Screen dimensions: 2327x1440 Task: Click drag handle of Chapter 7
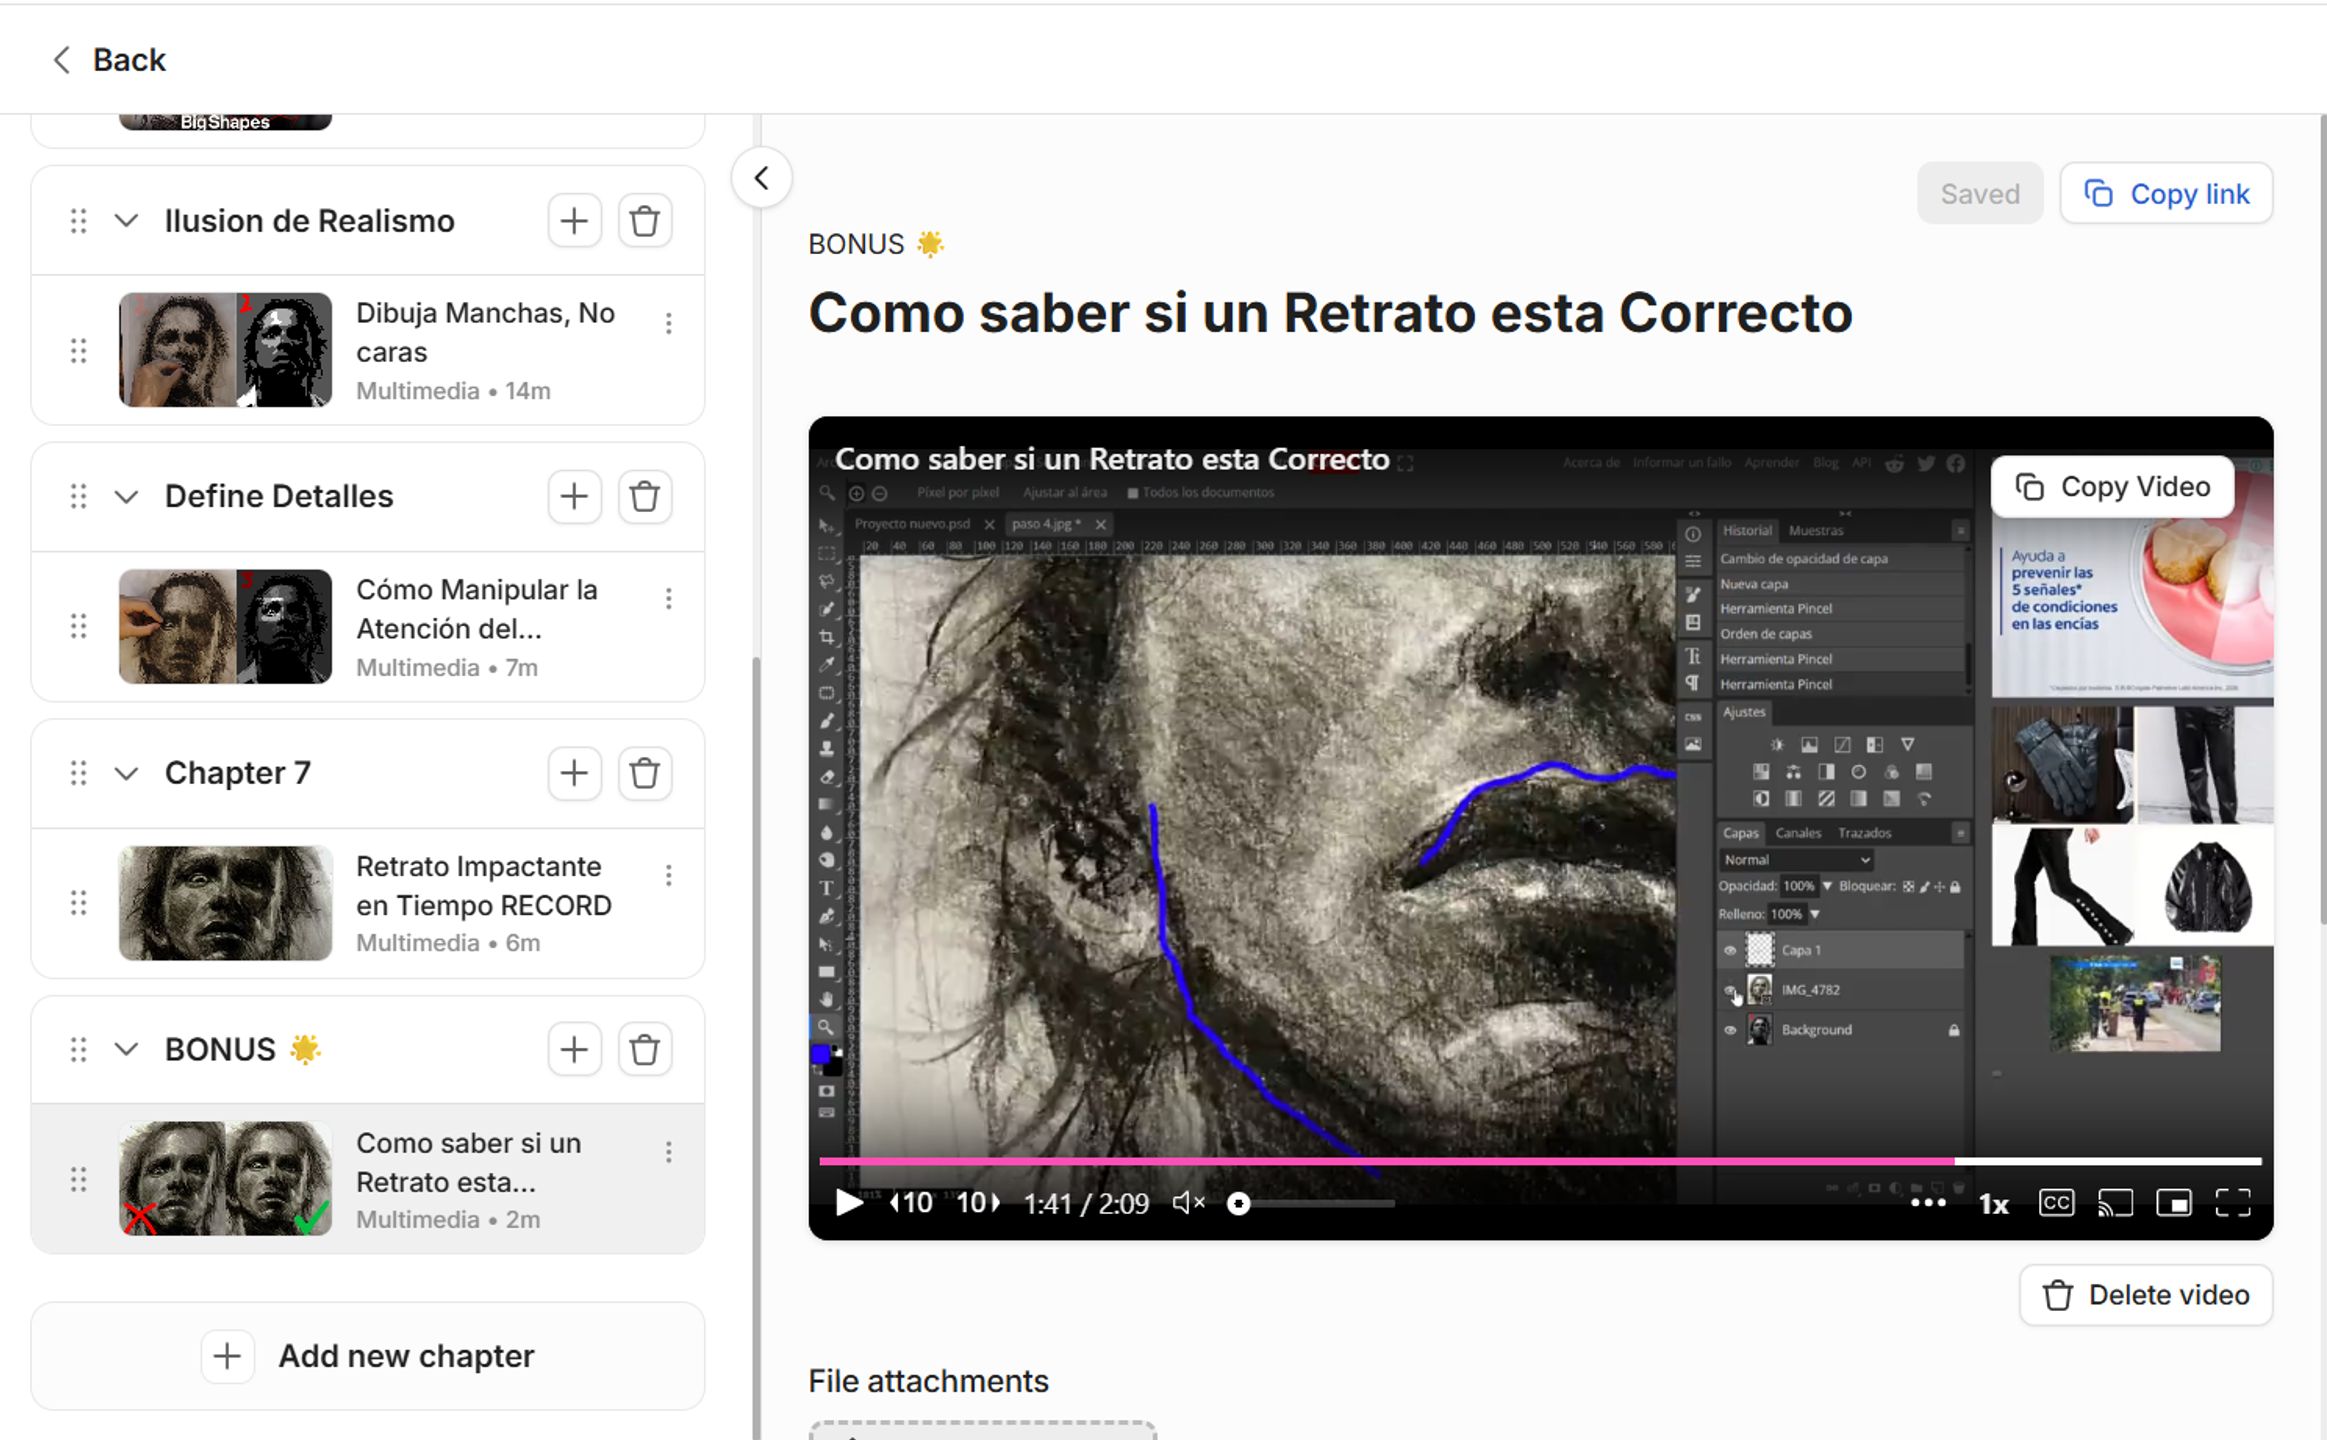79,773
